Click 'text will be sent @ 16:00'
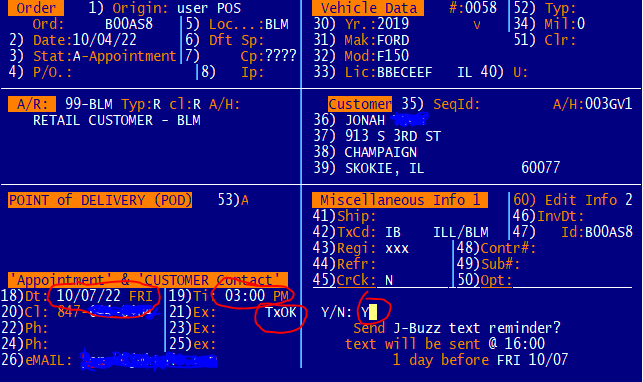Image resolution: width=643 pixels, height=382 pixels. point(445,343)
